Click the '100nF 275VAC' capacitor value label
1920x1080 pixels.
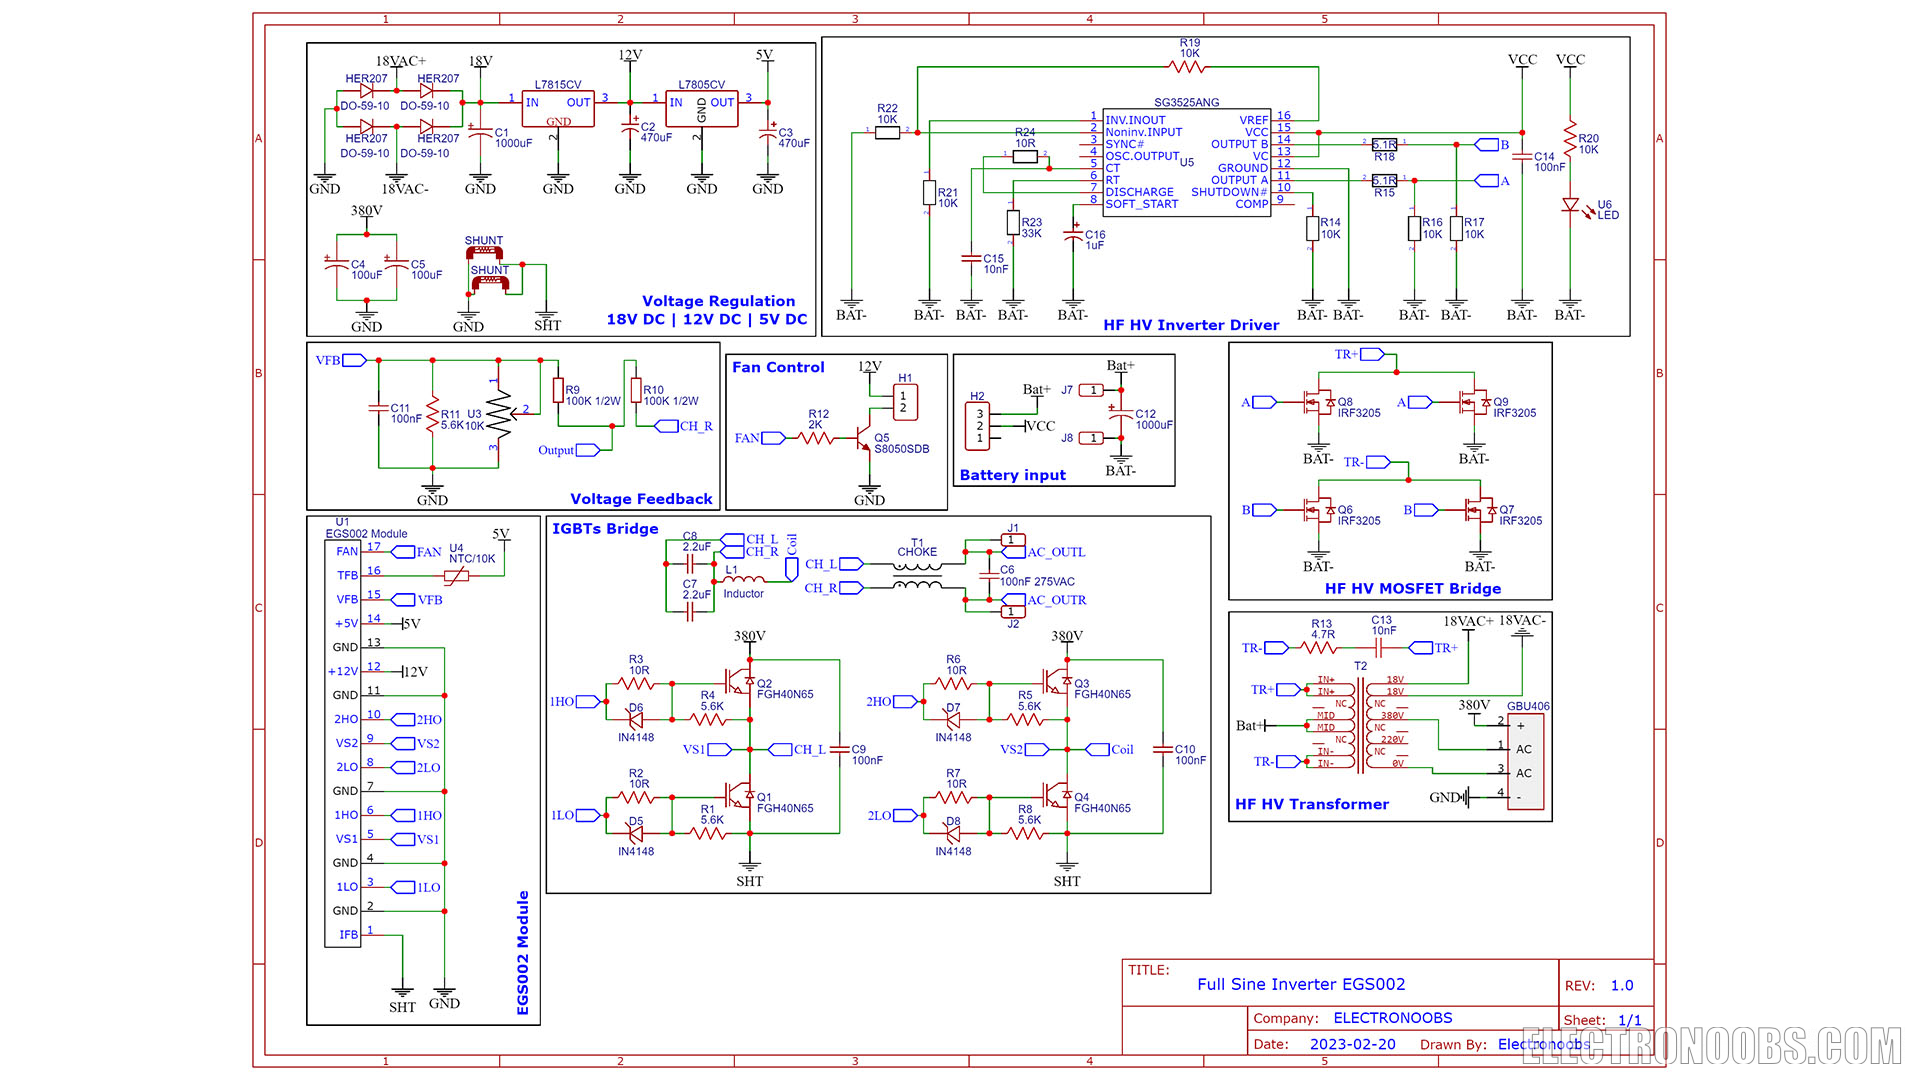pyautogui.click(x=1038, y=582)
